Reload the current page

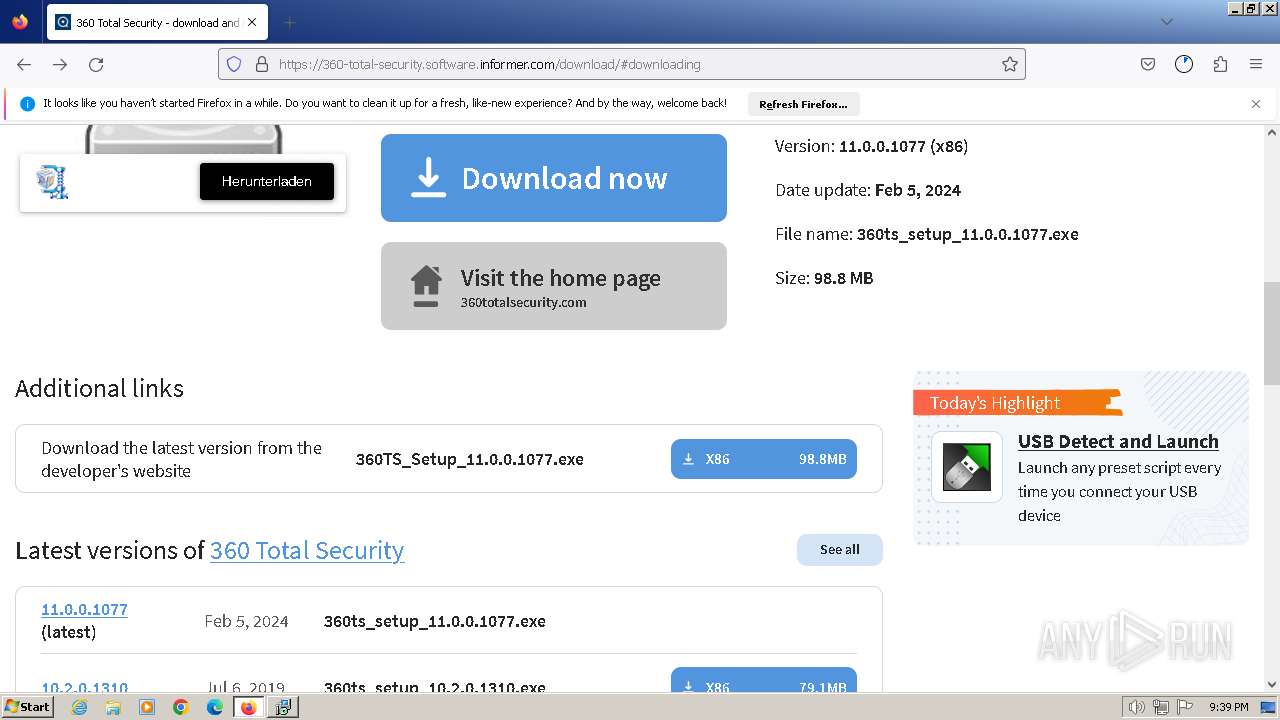96,64
